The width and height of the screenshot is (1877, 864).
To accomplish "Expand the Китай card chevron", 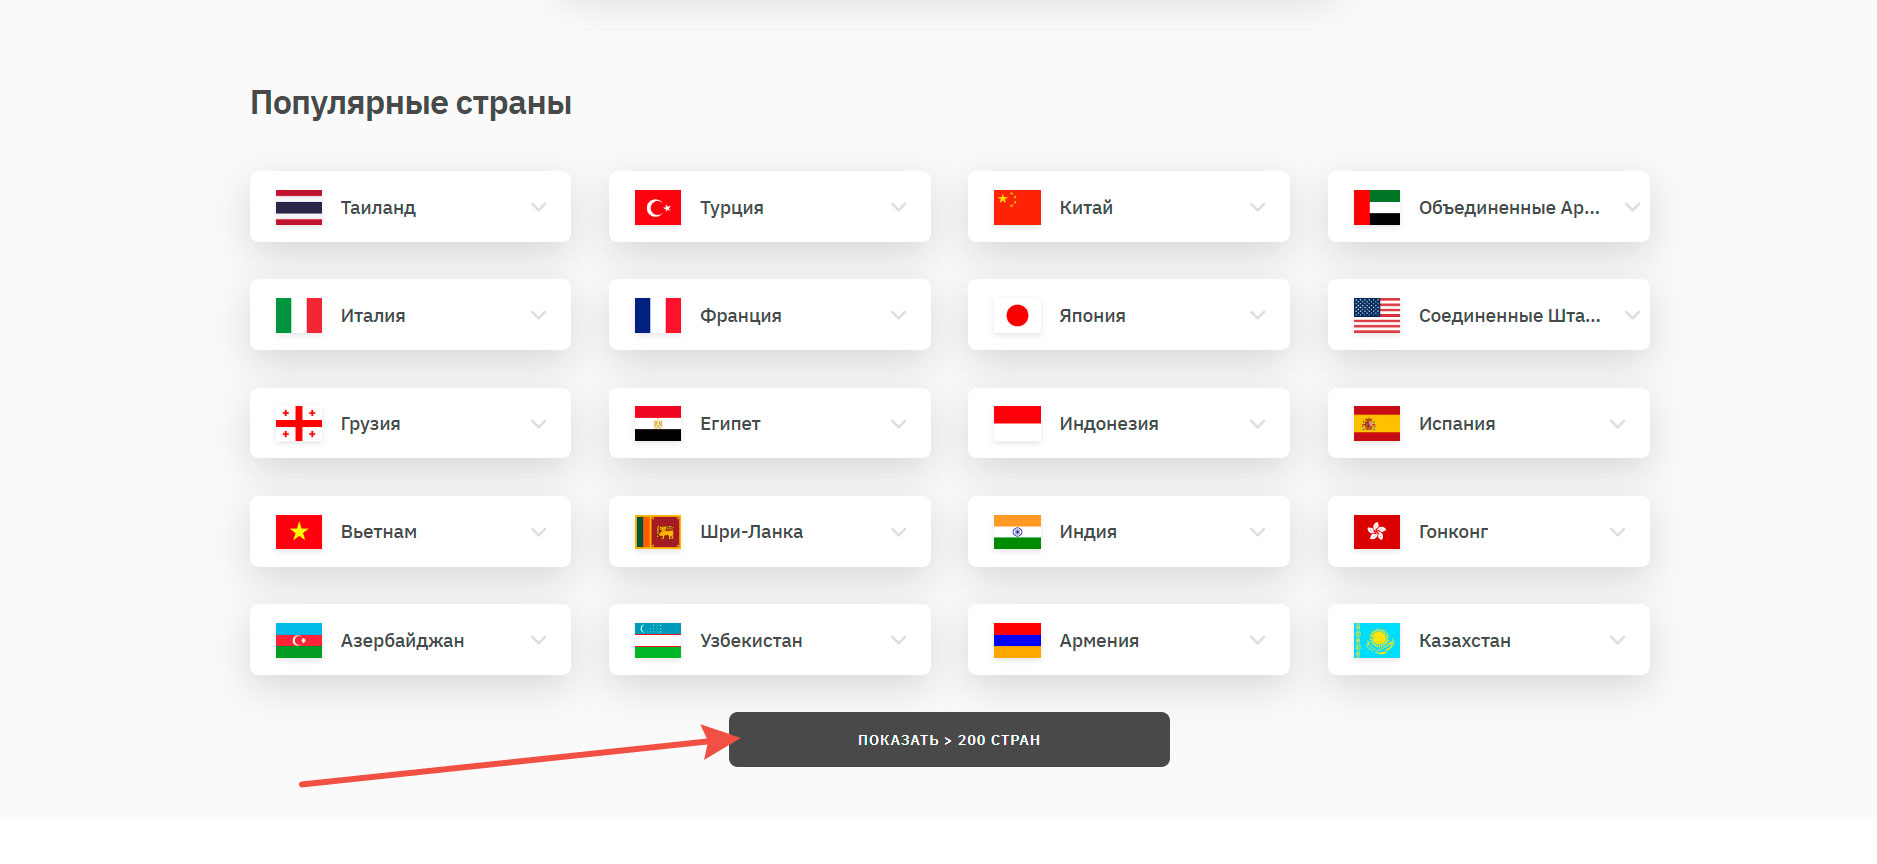I will coord(1258,207).
